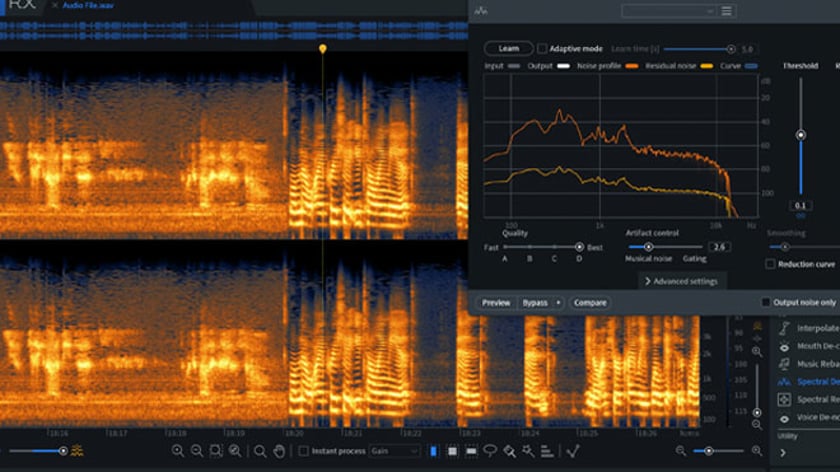Click the artifact control value field 2.6
The width and height of the screenshot is (840, 472).
(719, 246)
